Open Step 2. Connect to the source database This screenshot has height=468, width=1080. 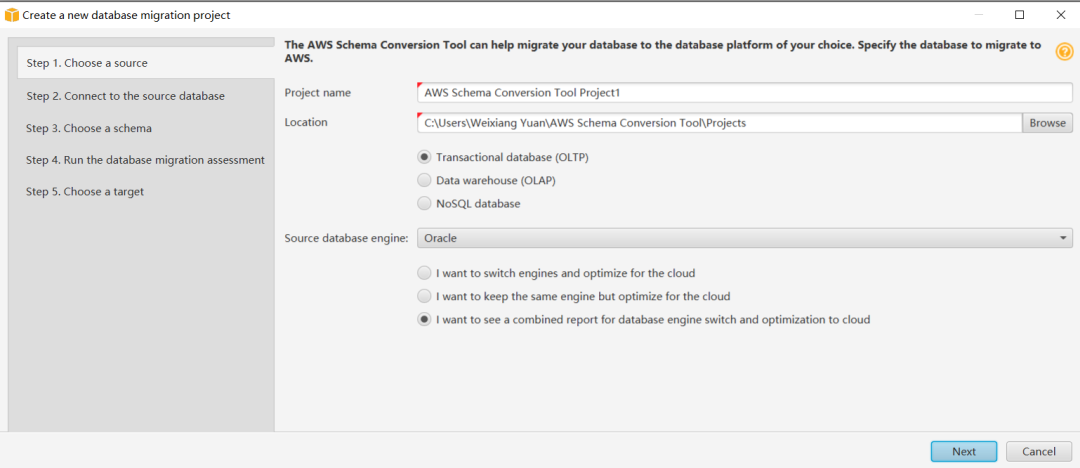(x=125, y=96)
